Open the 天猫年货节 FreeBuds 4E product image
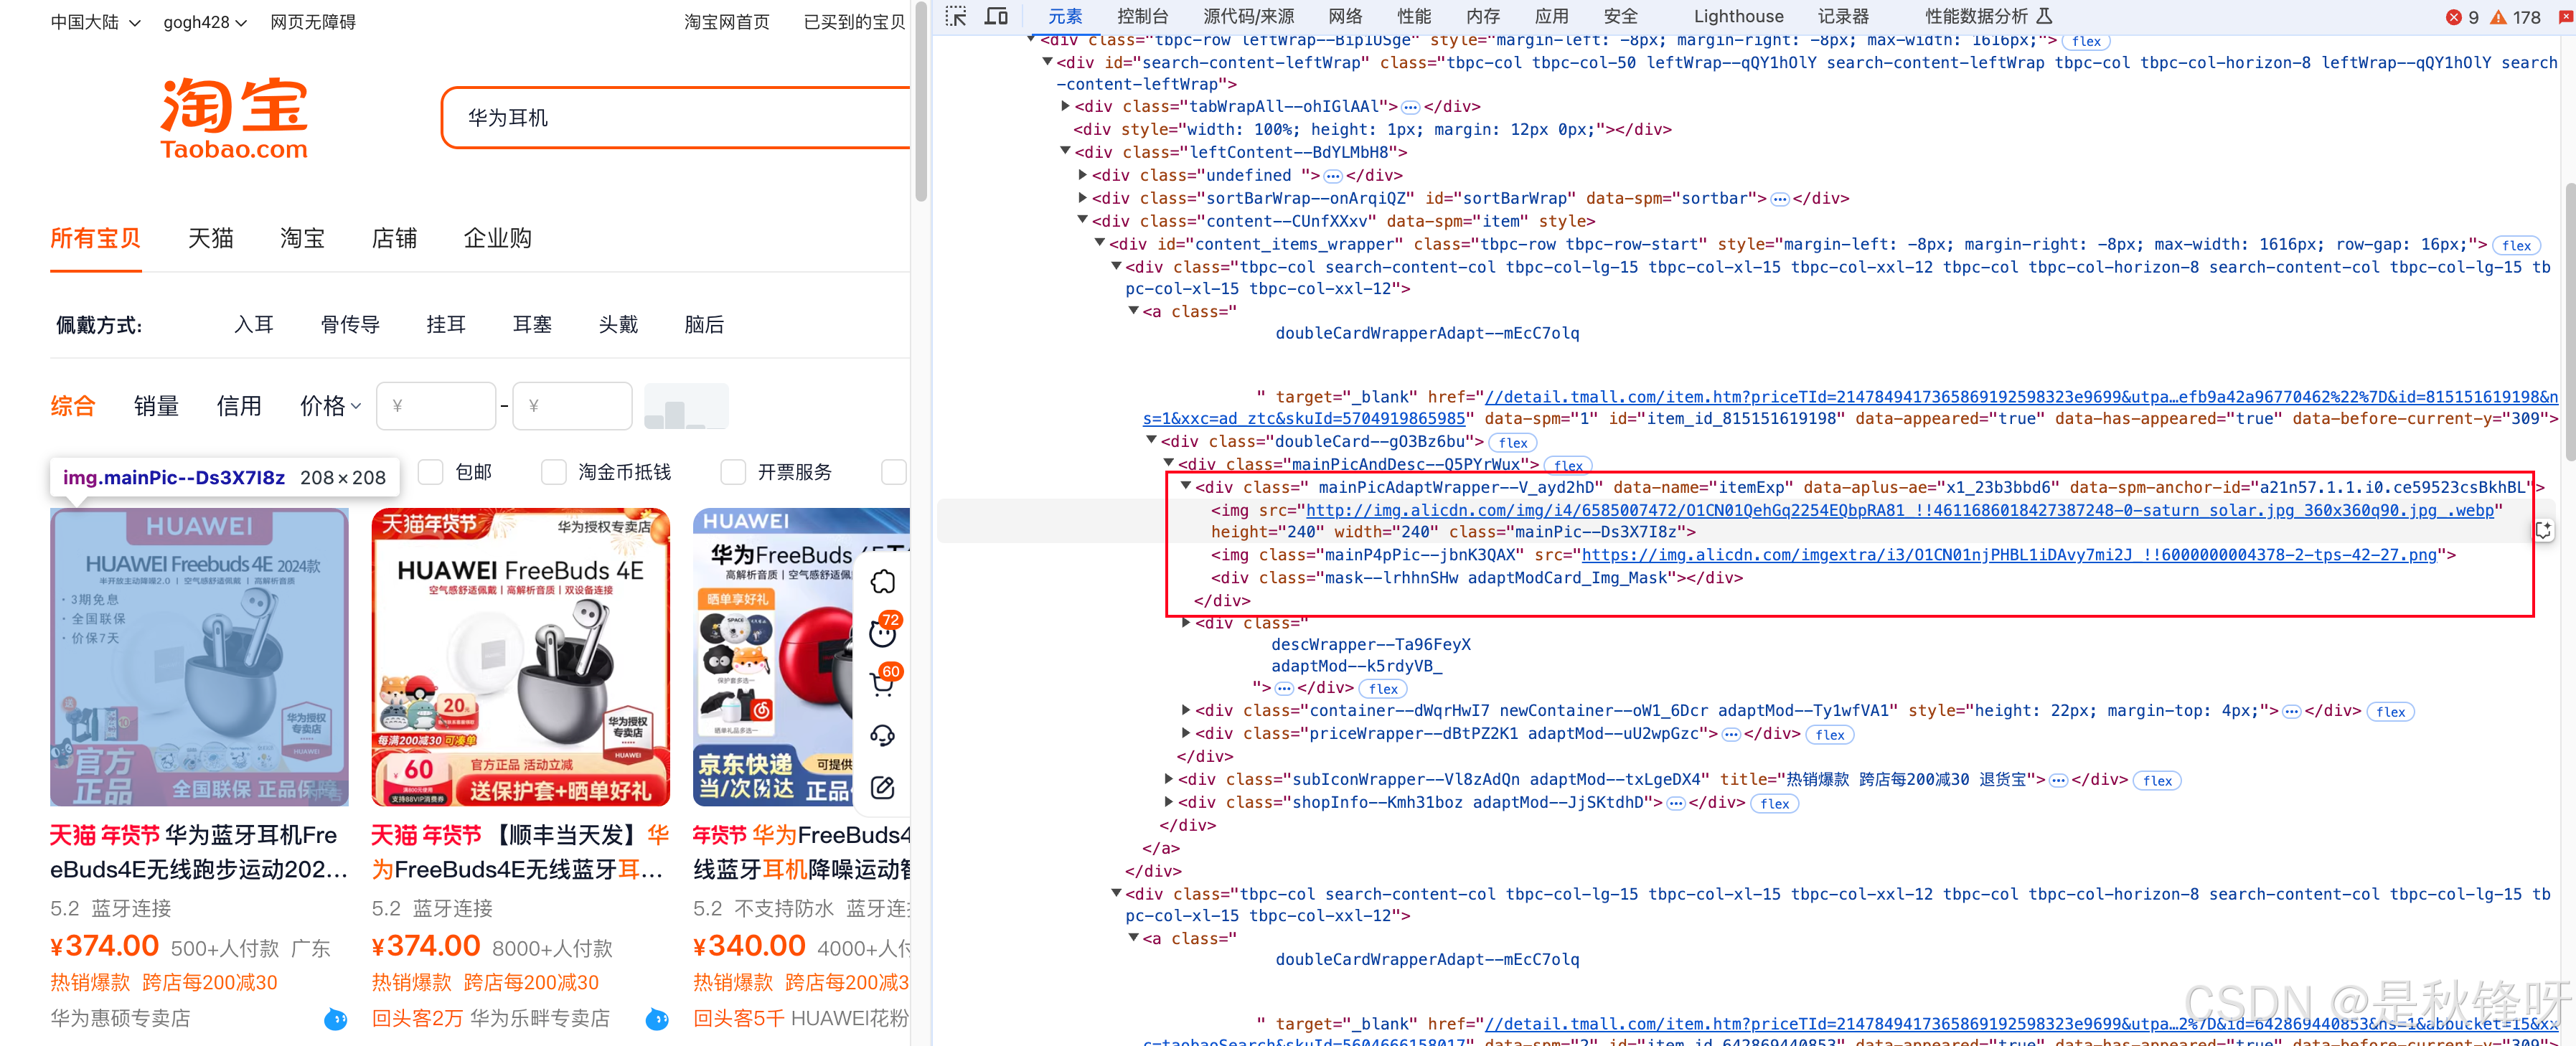 [x=520, y=657]
